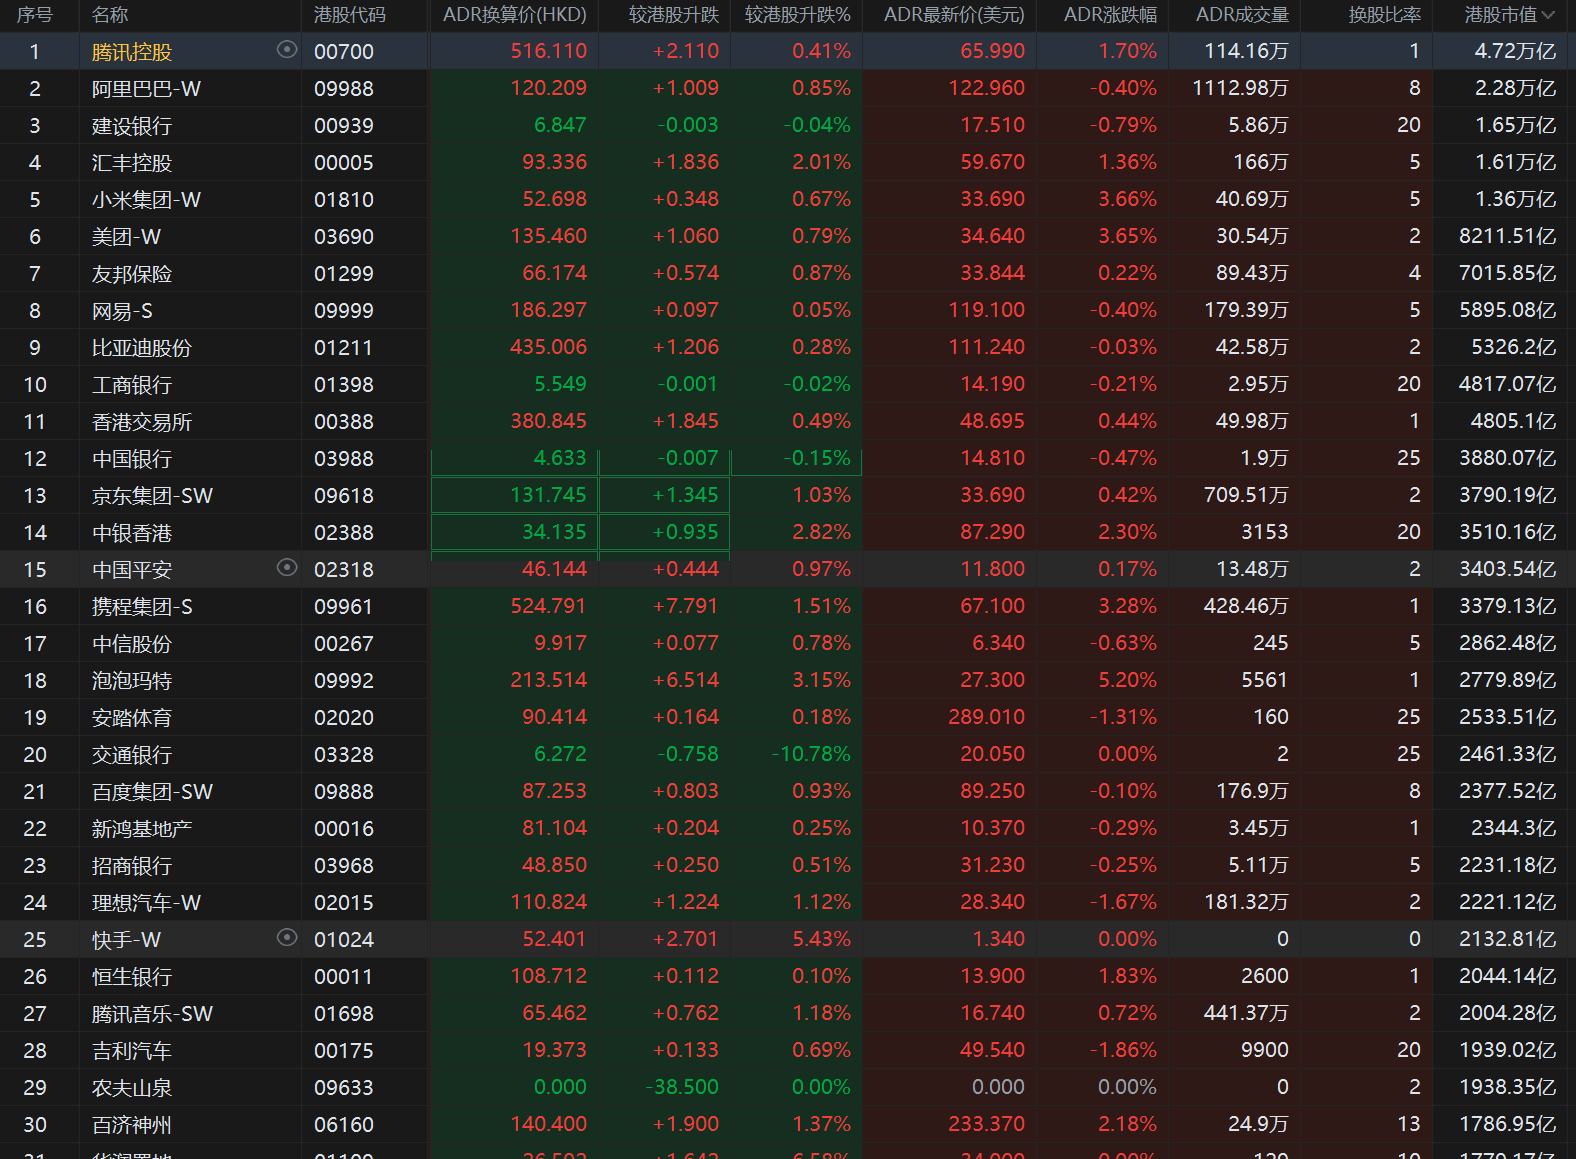Select the 吉利汽车 stock row

pyautogui.click(x=788, y=1050)
